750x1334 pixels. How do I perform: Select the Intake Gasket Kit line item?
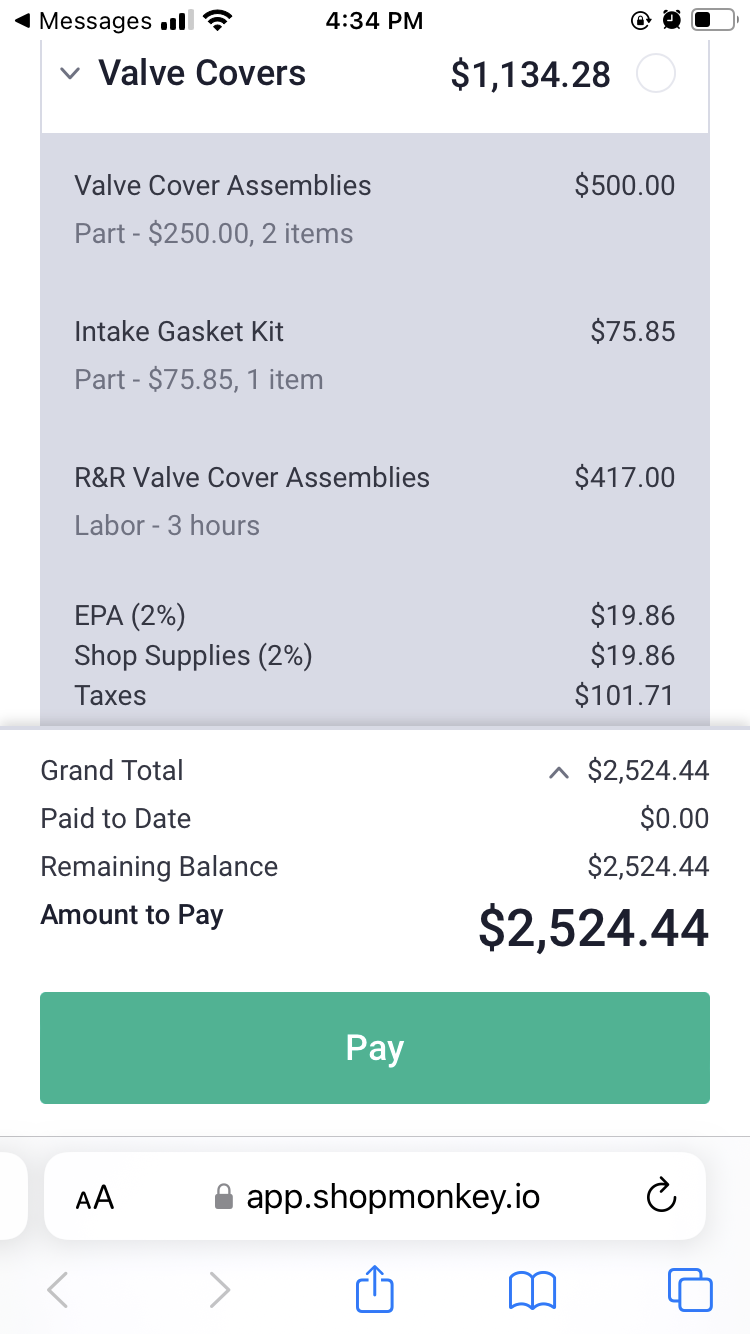375,355
